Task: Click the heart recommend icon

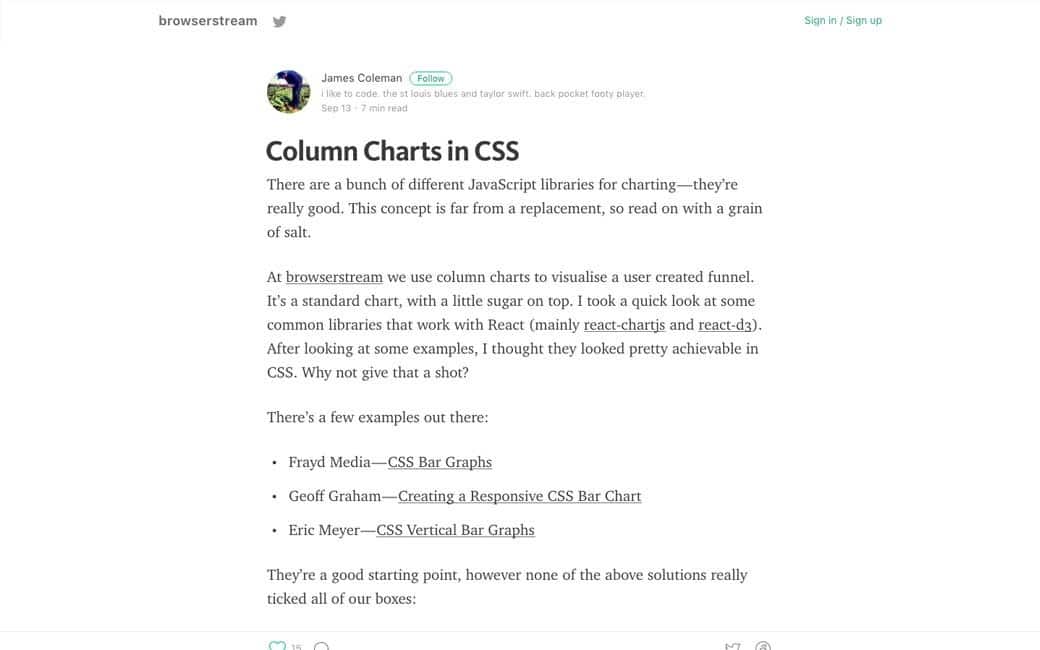Action: [x=277, y=646]
